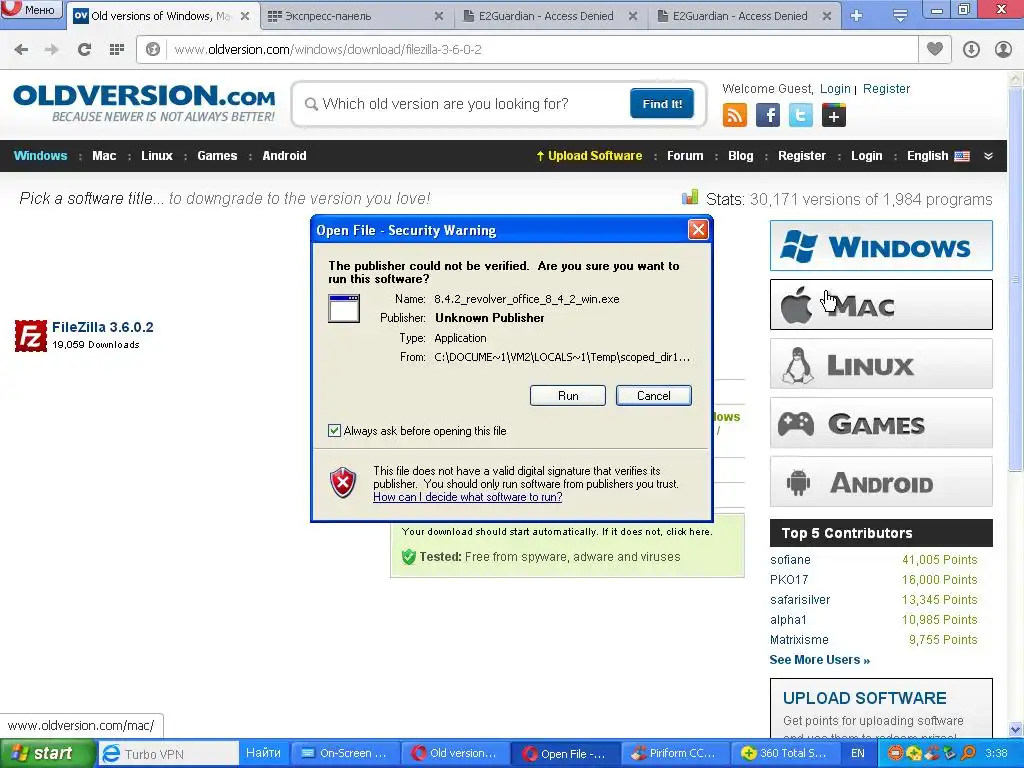Click the Find It! search button
Image resolution: width=1024 pixels, height=768 pixels.
tap(662, 104)
